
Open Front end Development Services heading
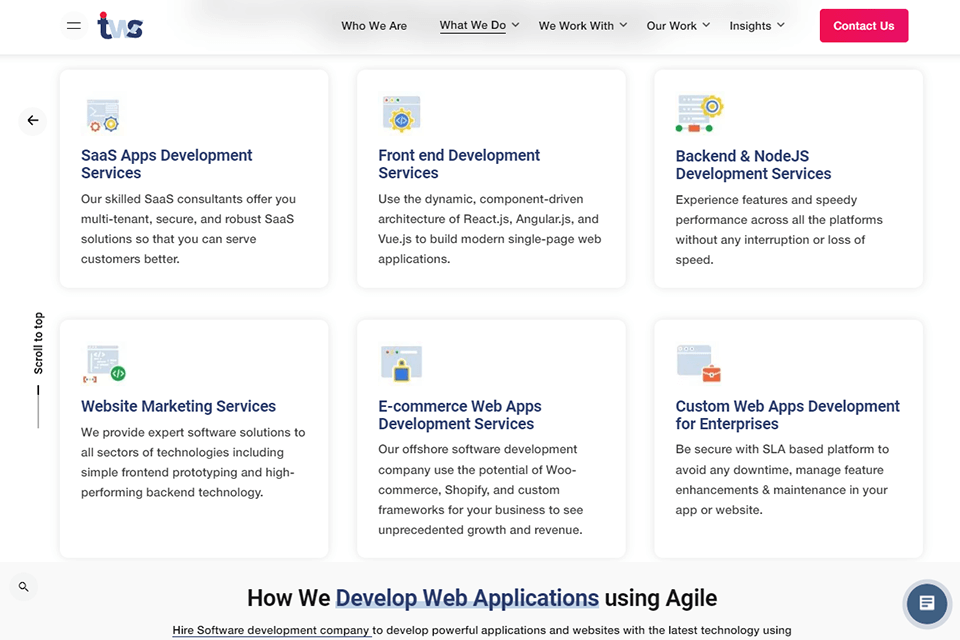459,164
